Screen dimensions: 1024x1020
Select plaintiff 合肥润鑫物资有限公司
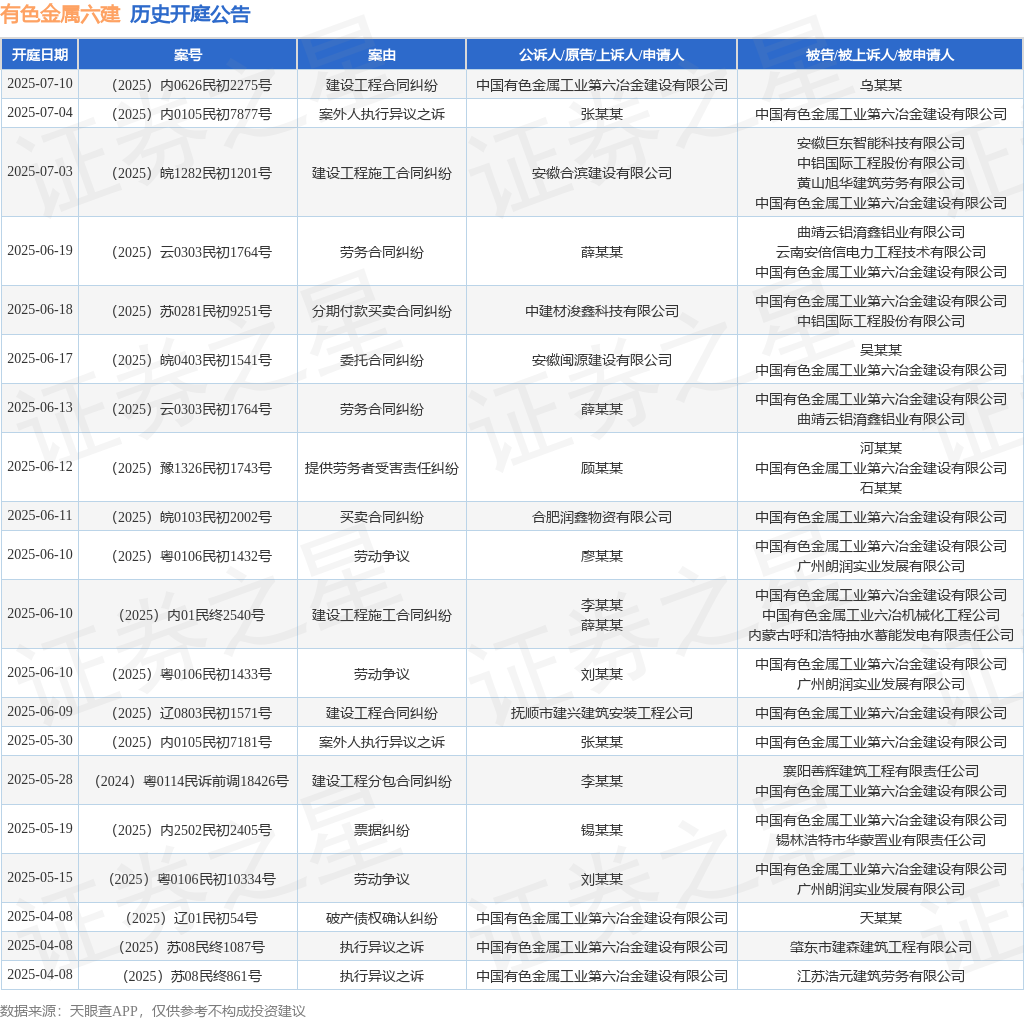pos(601,517)
